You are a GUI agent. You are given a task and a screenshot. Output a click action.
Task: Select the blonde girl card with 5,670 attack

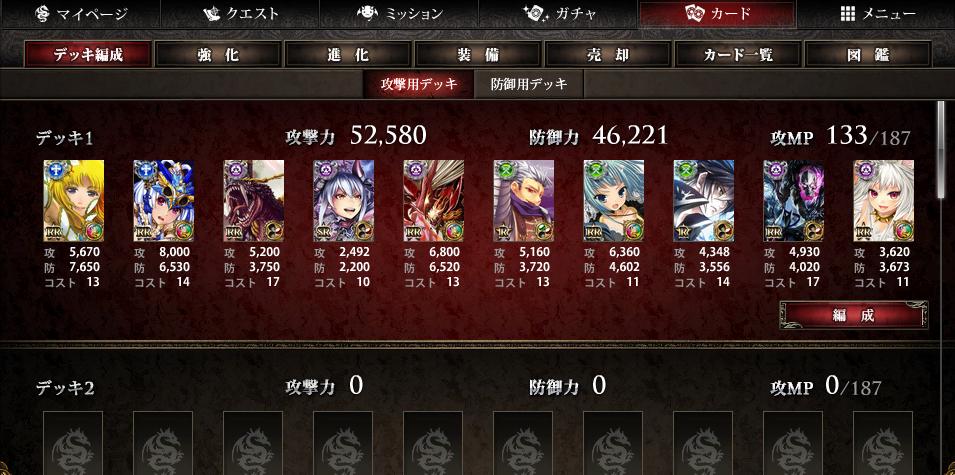[74, 201]
